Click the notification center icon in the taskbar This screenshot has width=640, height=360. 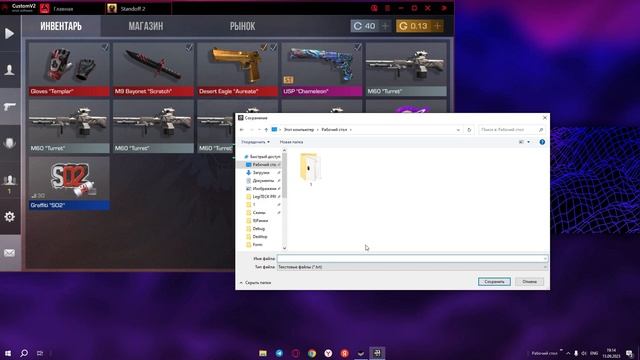[629, 353]
